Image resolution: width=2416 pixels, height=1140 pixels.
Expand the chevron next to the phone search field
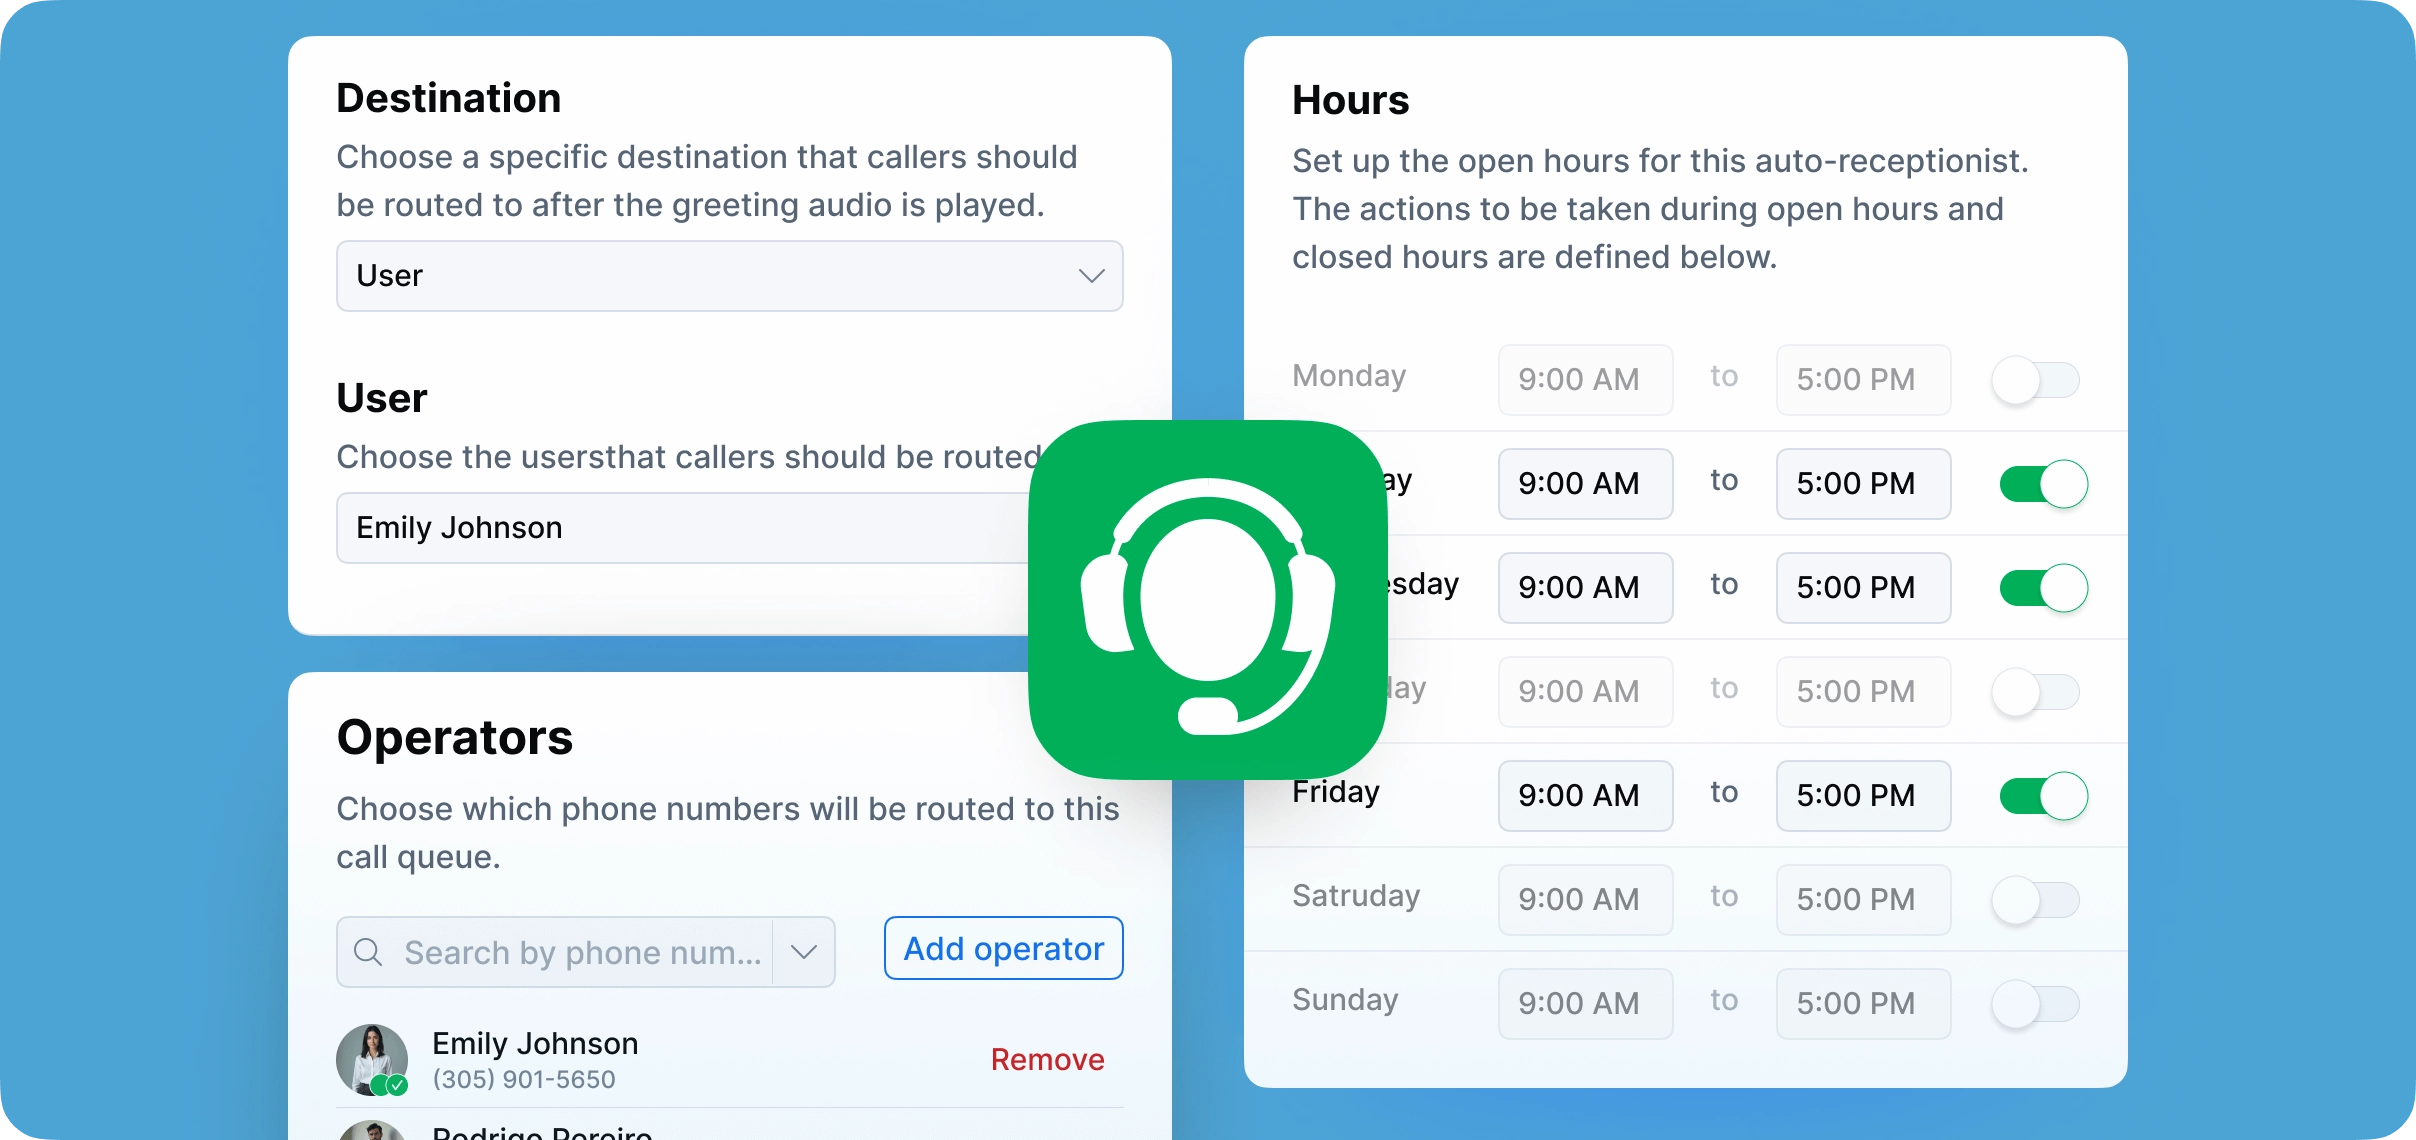803,951
